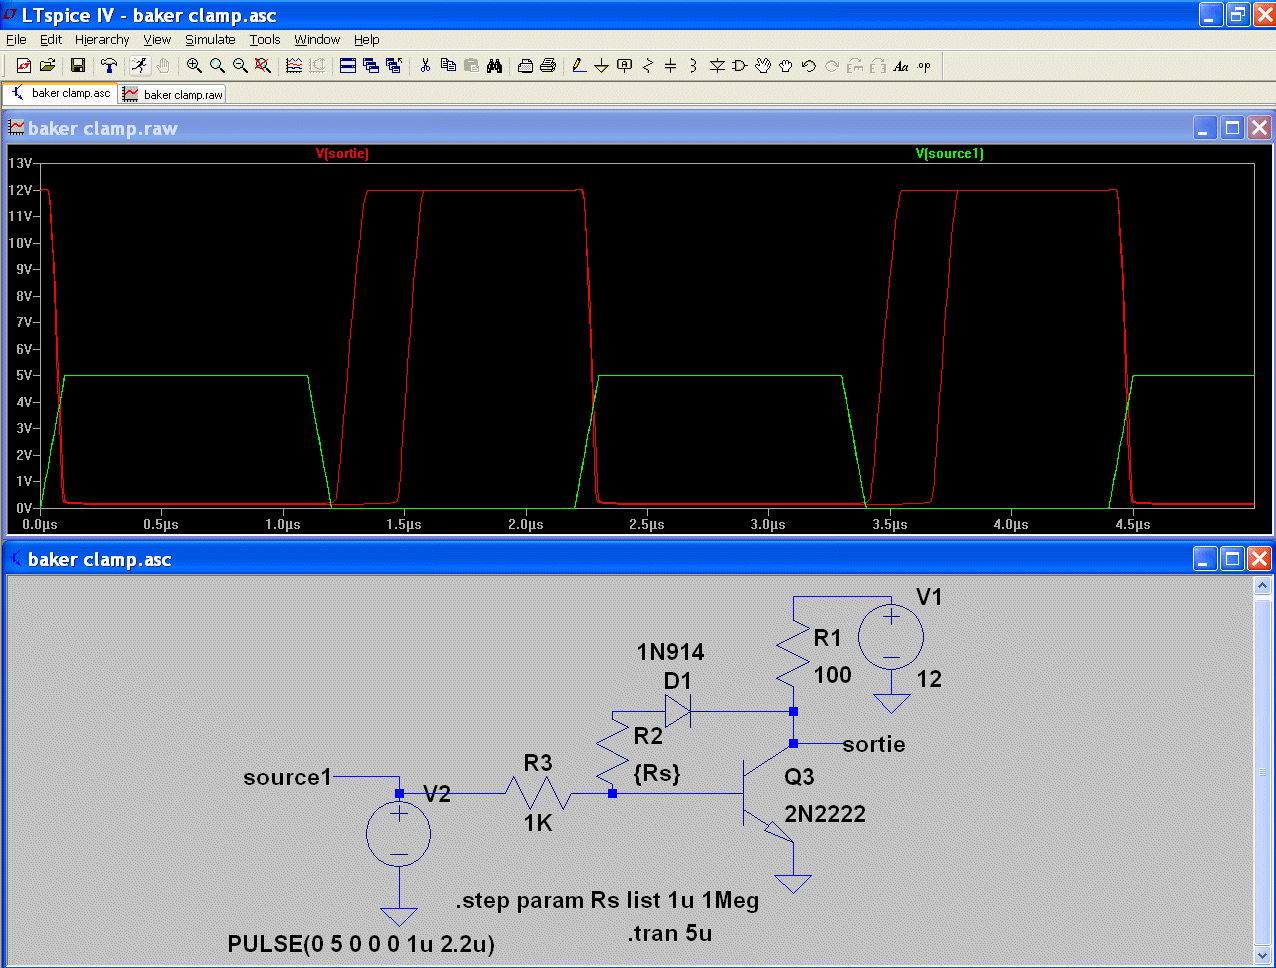This screenshot has width=1276, height=968.
Task: Open the View menu
Action: click(157, 40)
